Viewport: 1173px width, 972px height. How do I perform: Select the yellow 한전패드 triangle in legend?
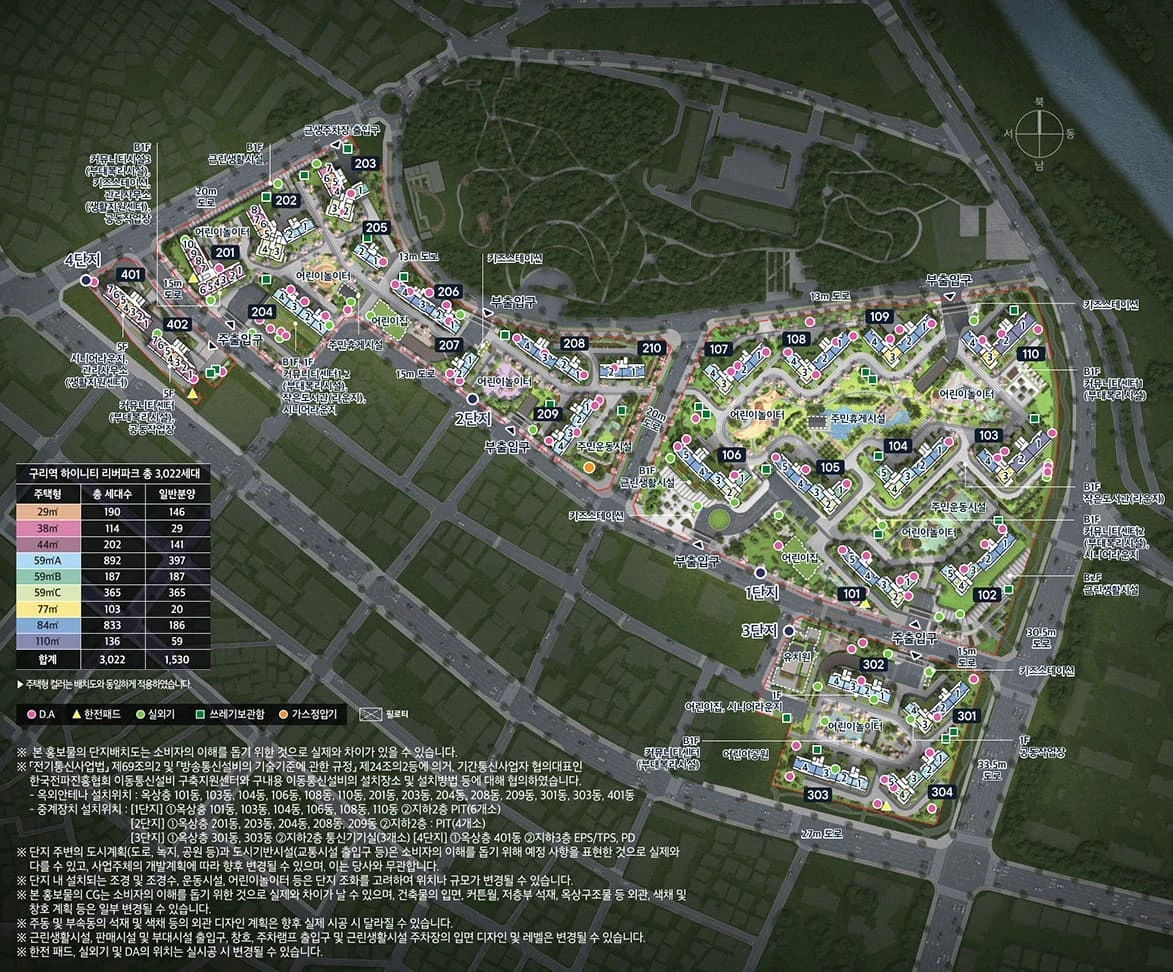pos(76,715)
